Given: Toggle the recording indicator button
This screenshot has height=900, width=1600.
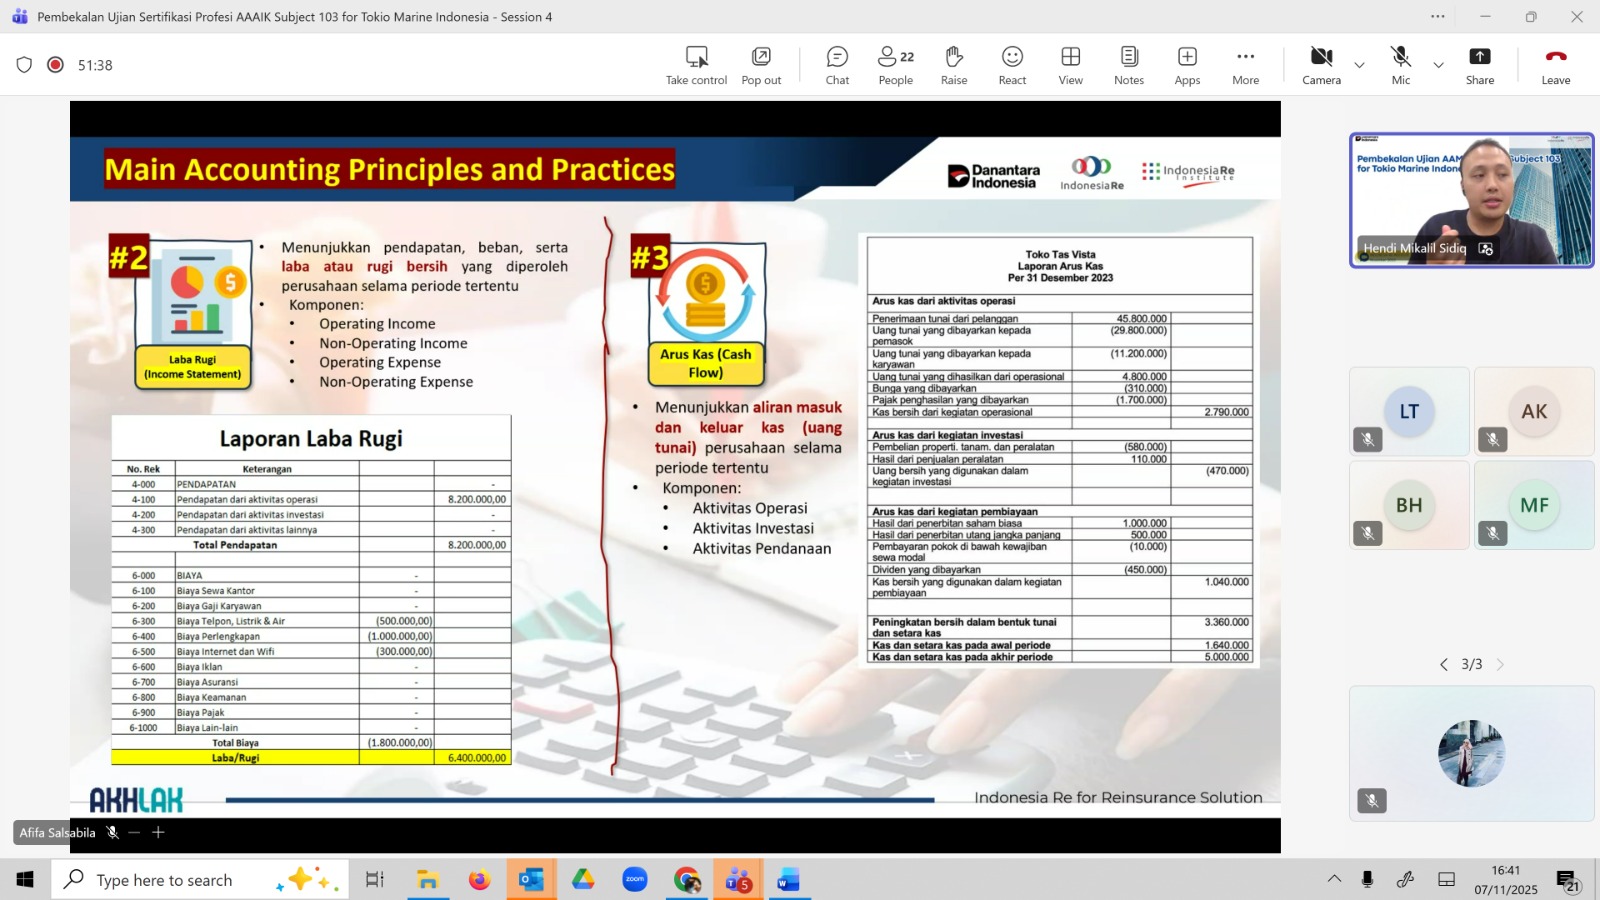Looking at the screenshot, I should (x=56, y=65).
